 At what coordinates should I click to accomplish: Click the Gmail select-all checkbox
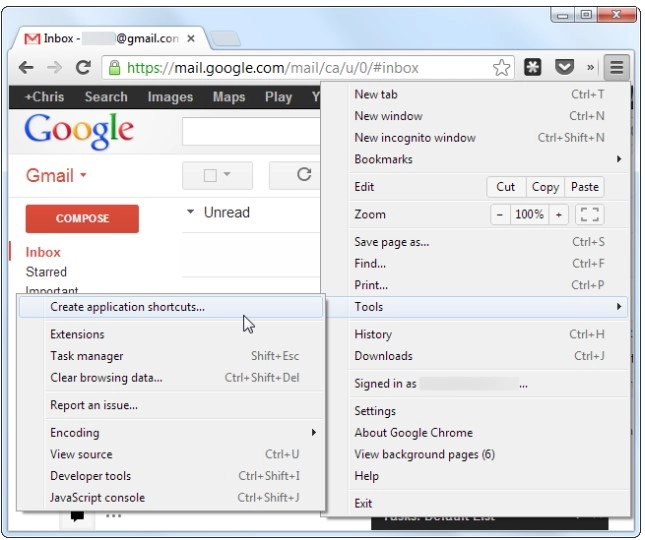pyautogui.click(x=210, y=176)
